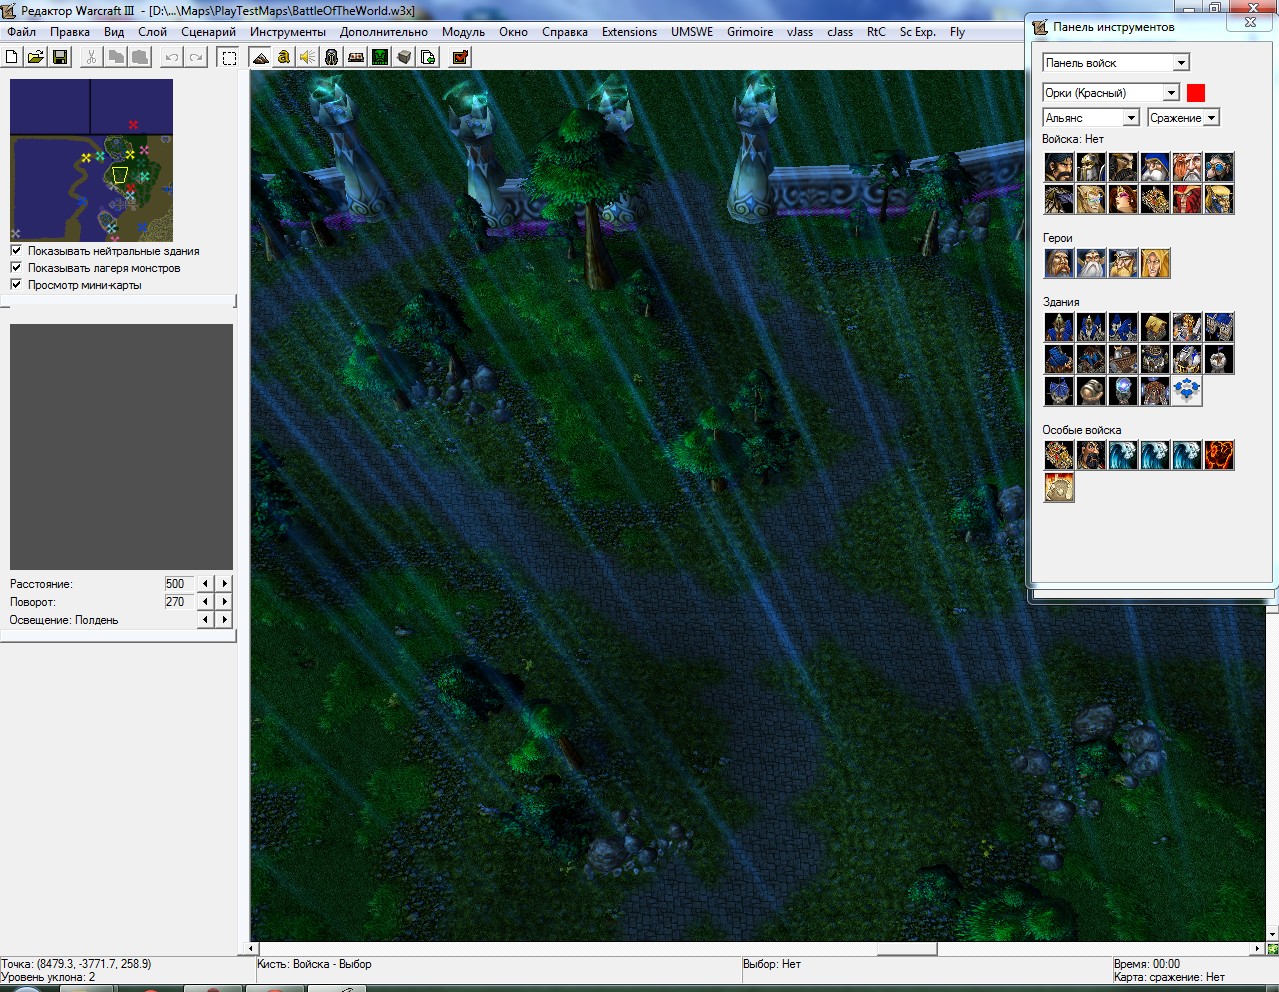1279x992 pixels.
Task: Open the Object Manager cube icon
Action: click(404, 57)
